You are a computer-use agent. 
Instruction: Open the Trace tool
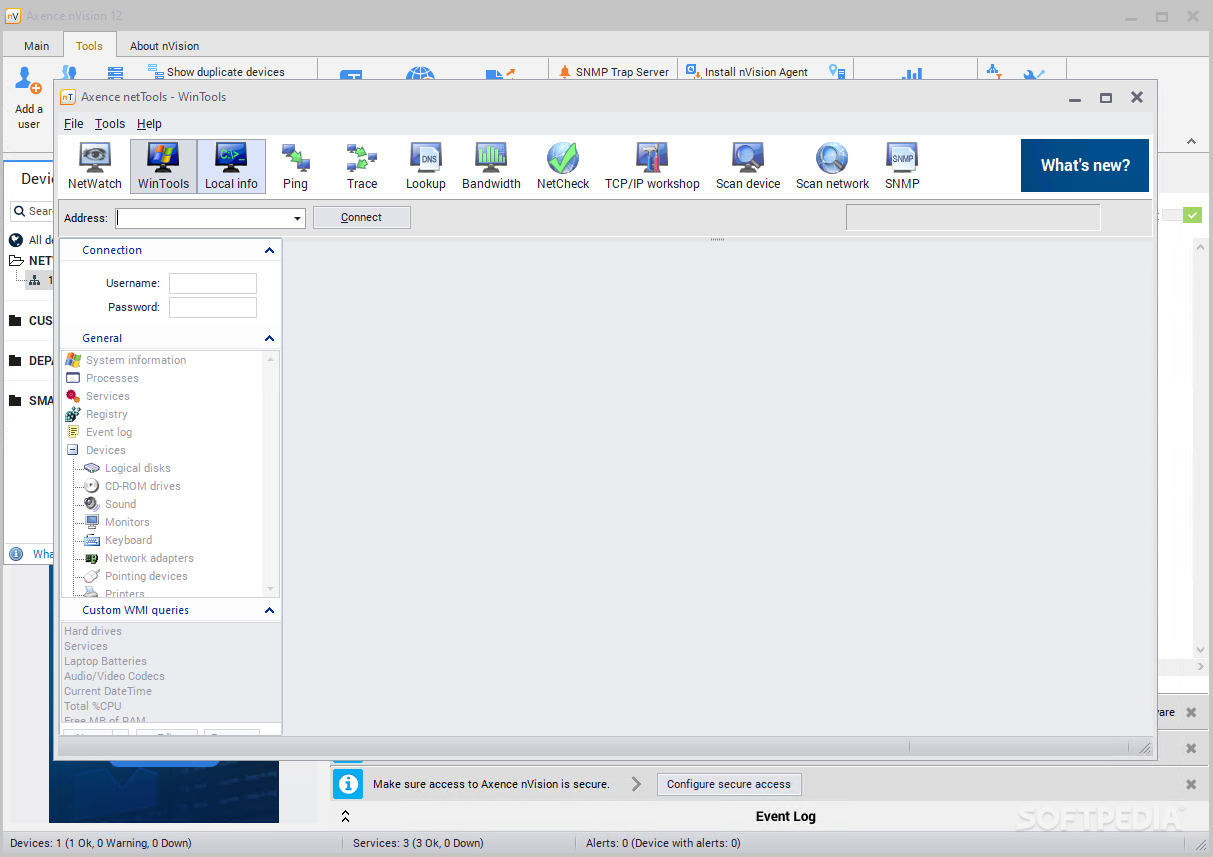tap(362, 166)
